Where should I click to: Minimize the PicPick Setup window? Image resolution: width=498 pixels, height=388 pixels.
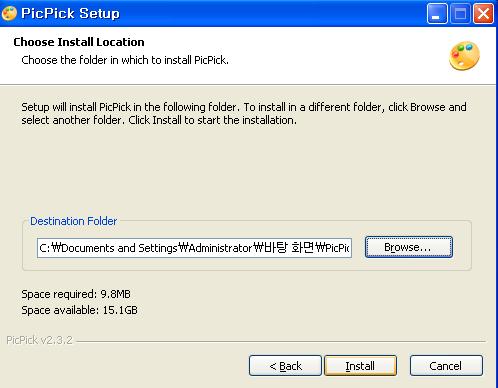coord(437,14)
